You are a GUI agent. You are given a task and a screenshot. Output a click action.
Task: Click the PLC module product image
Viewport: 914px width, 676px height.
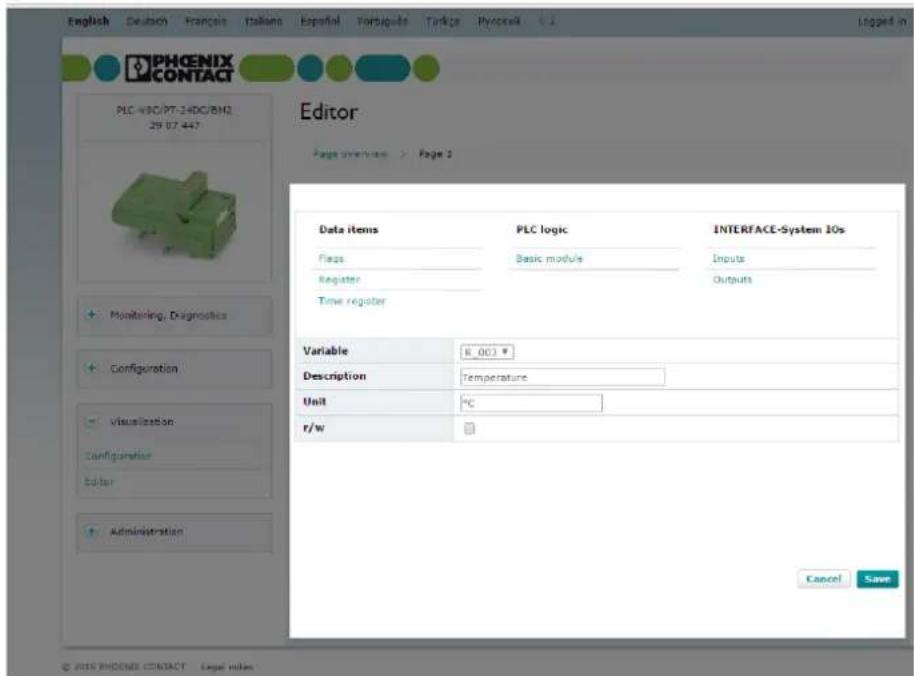pos(174,213)
